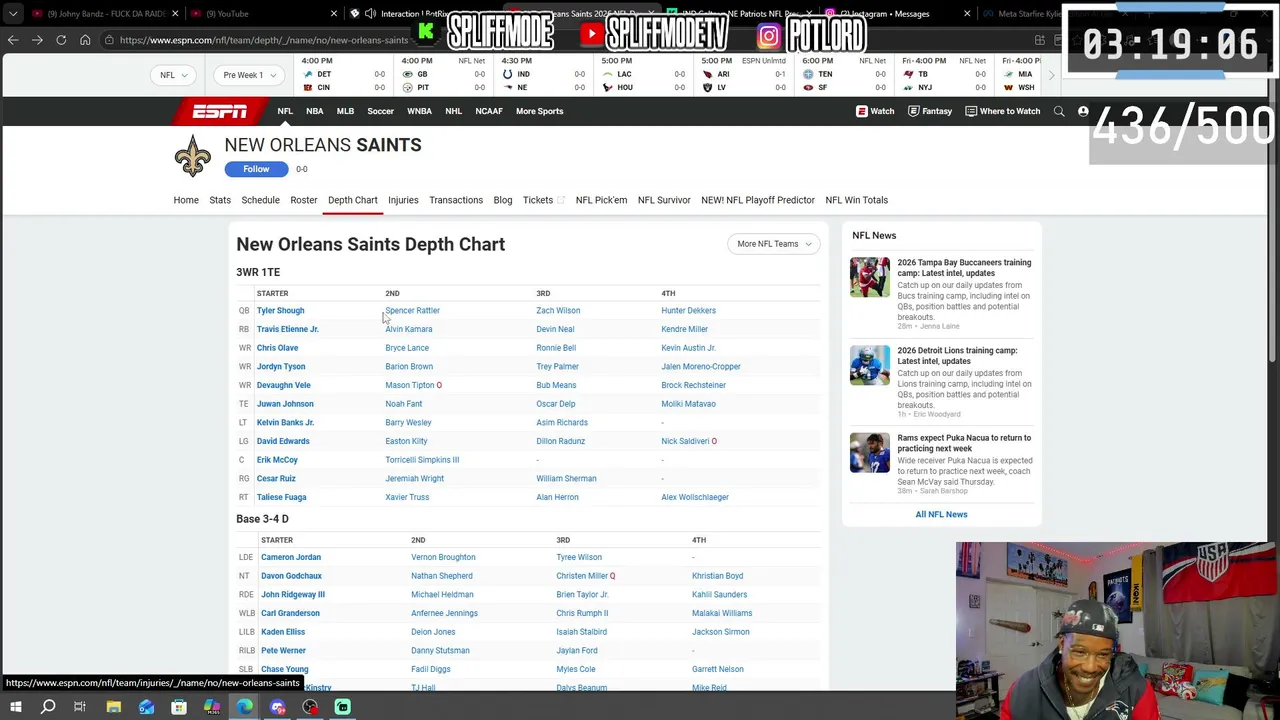The image size is (1280, 720).
Task: Open the Tickets link
Action: pyautogui.click(x=543, y=200)
